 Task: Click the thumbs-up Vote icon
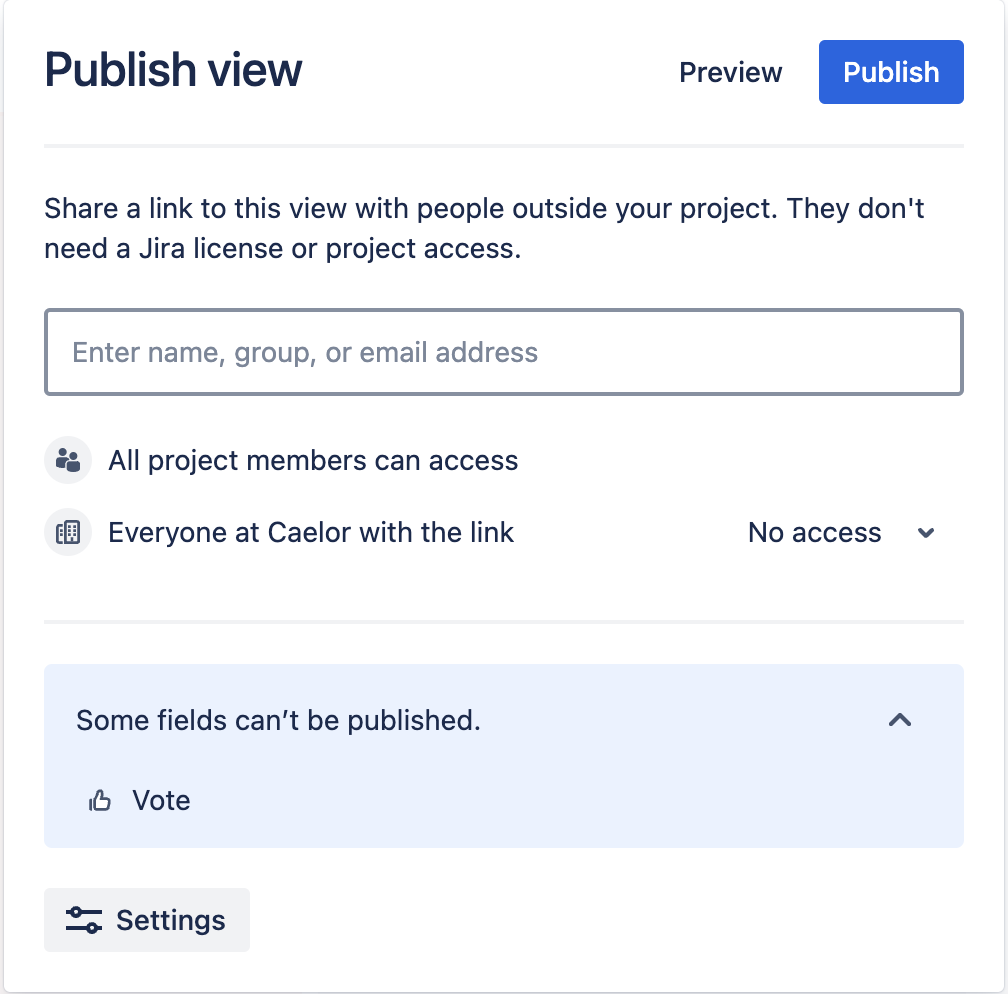pos(100,800)
